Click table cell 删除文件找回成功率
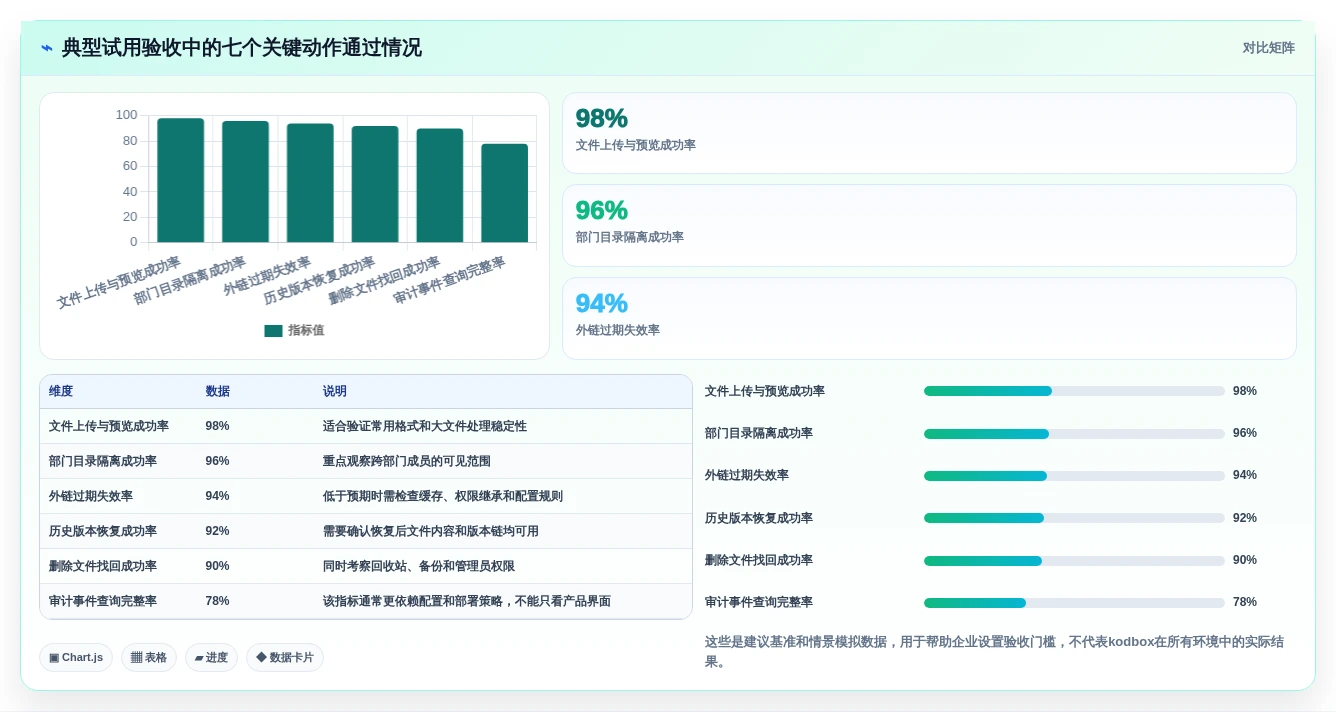 tap(103, 566)
